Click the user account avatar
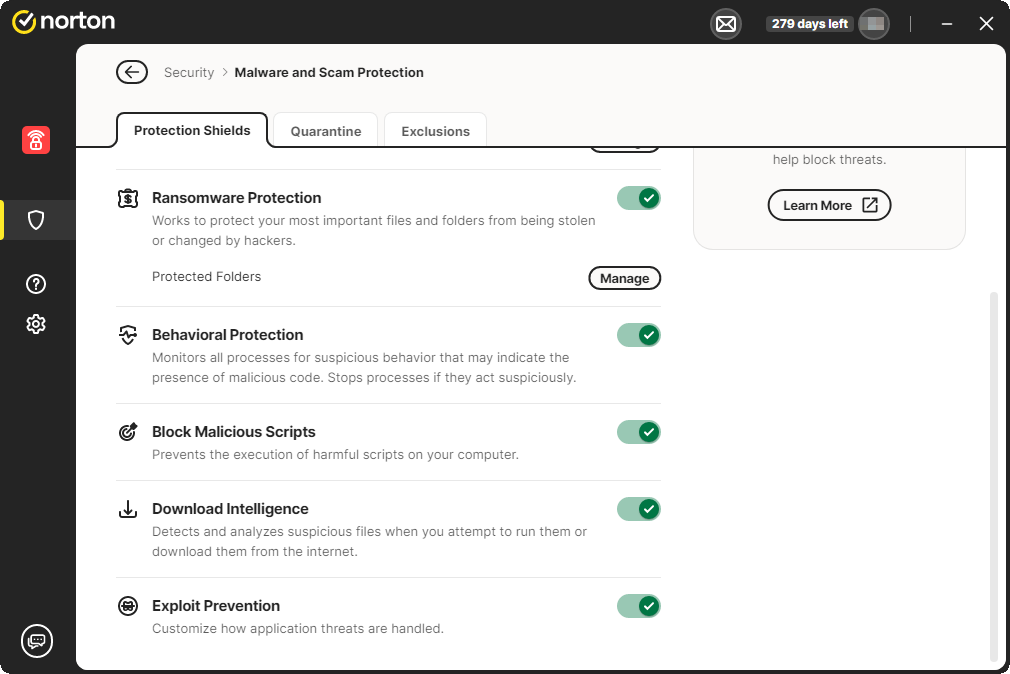1010x674 pixels. point(874,24)
